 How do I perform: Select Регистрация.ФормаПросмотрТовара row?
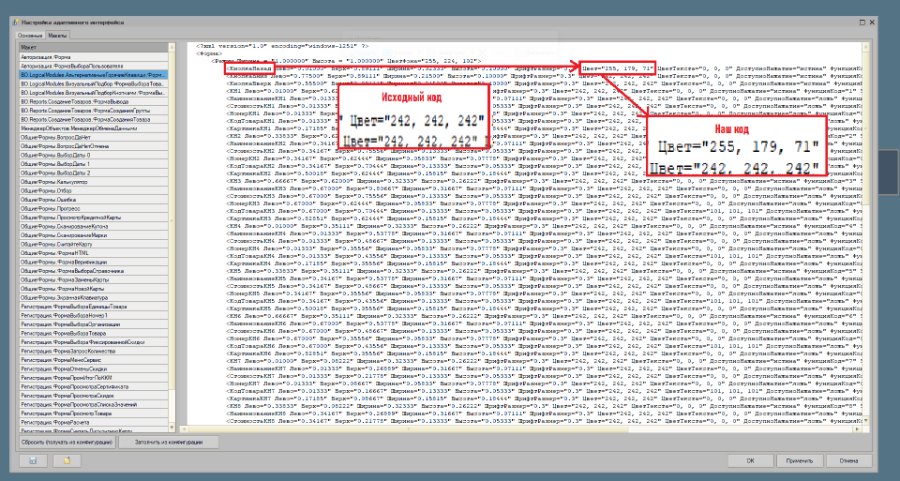[x=94, y=413]
